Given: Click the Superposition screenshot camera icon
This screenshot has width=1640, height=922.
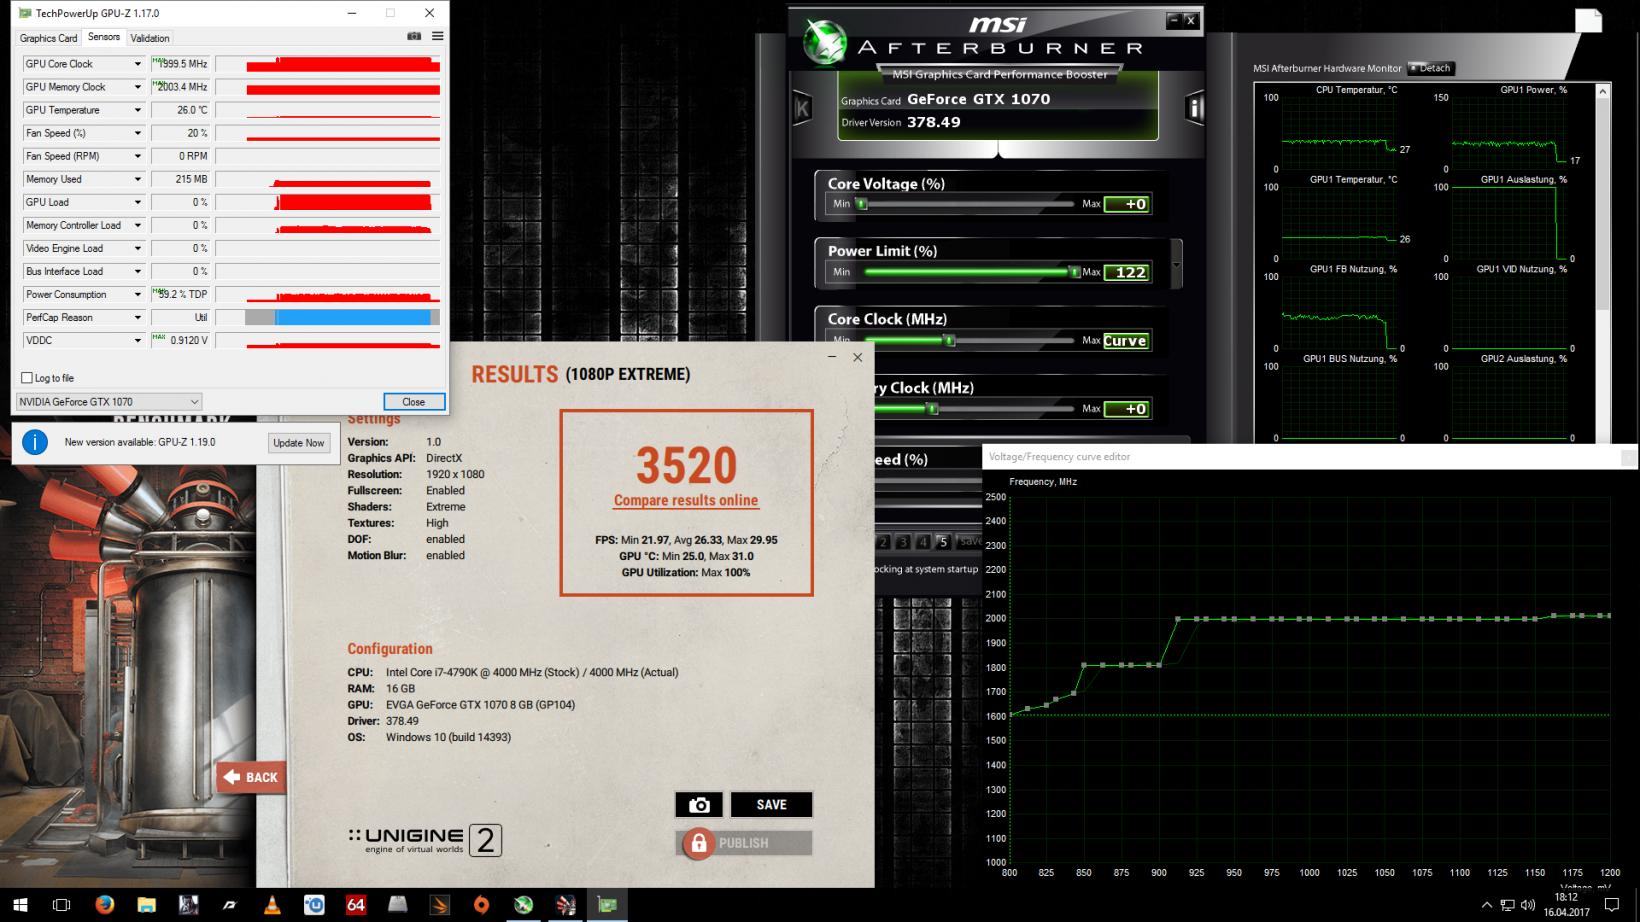Looking at the screenshot, I should point(699,805).
